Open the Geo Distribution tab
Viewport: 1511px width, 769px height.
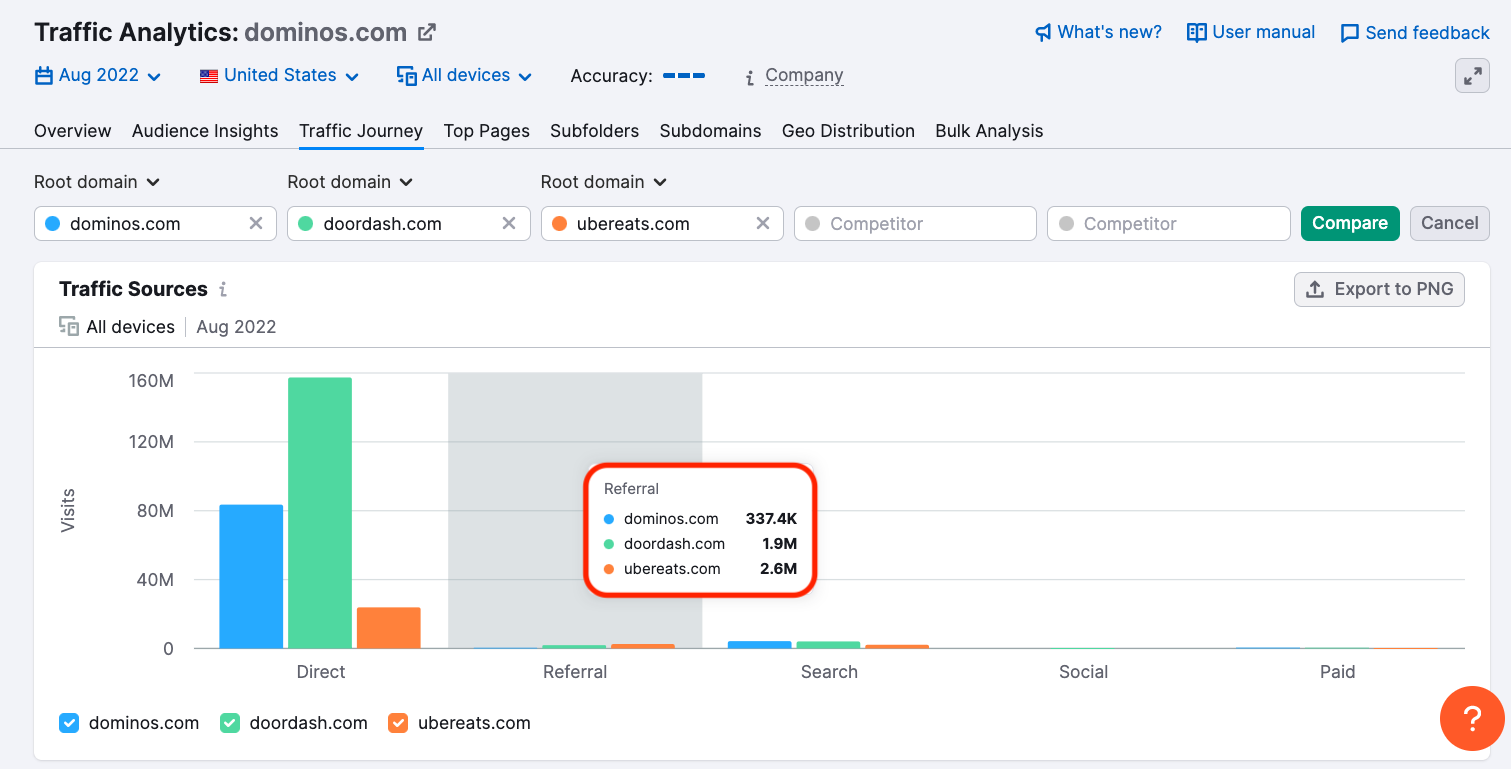pyautogui.click(x=848, y=131)
